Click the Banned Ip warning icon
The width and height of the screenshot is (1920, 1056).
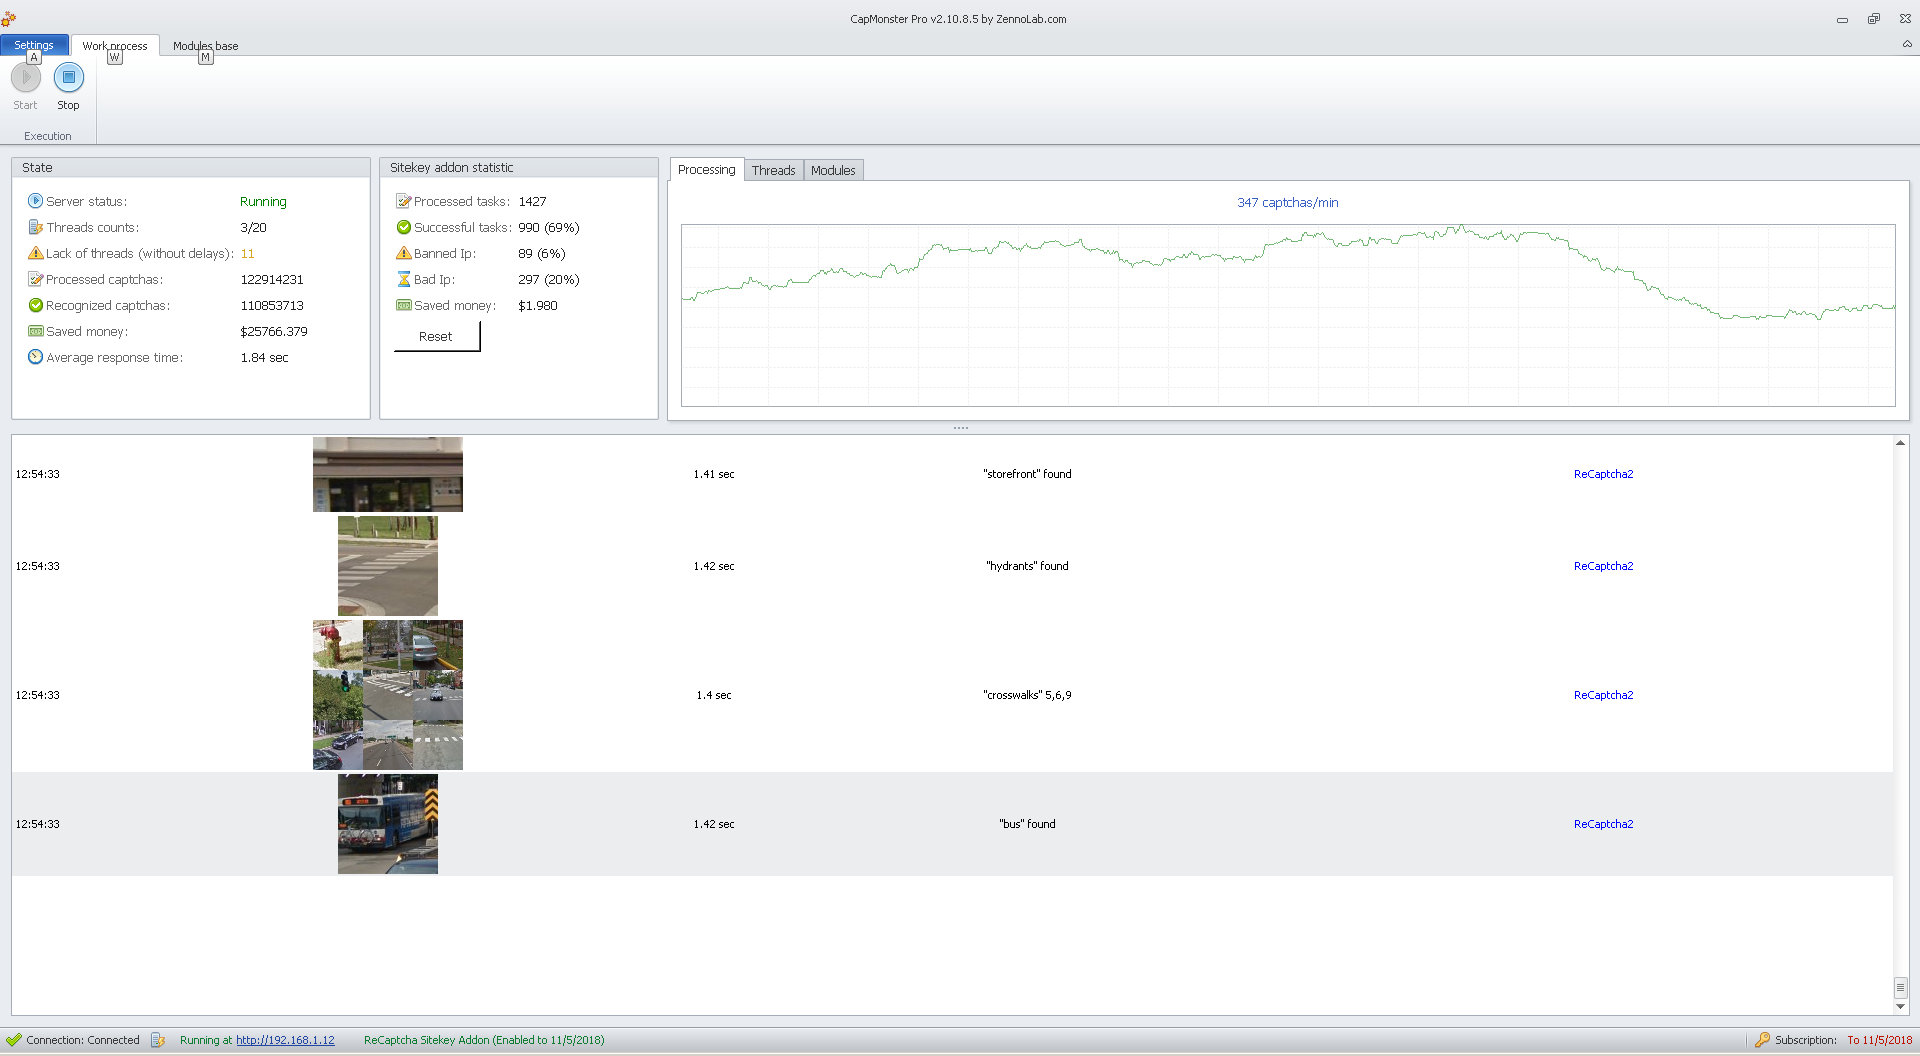[x=404, y=253]
